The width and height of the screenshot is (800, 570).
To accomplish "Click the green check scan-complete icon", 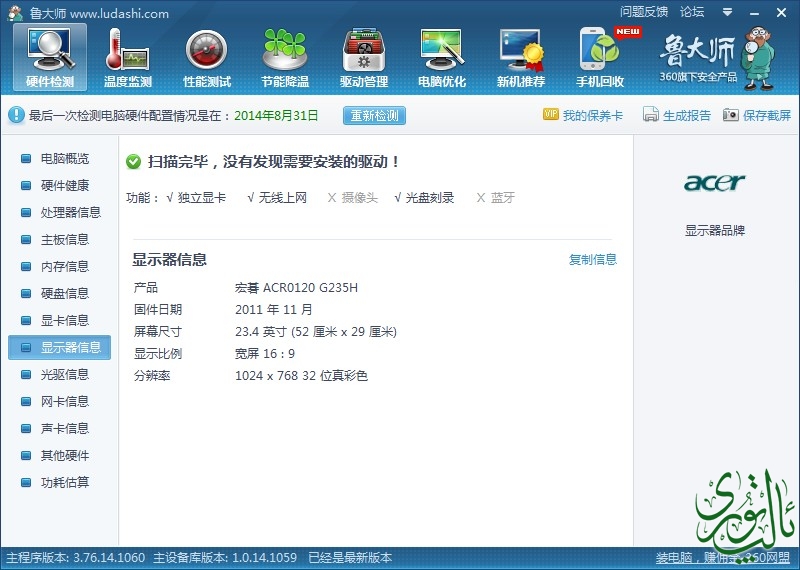I will (133, 162).
